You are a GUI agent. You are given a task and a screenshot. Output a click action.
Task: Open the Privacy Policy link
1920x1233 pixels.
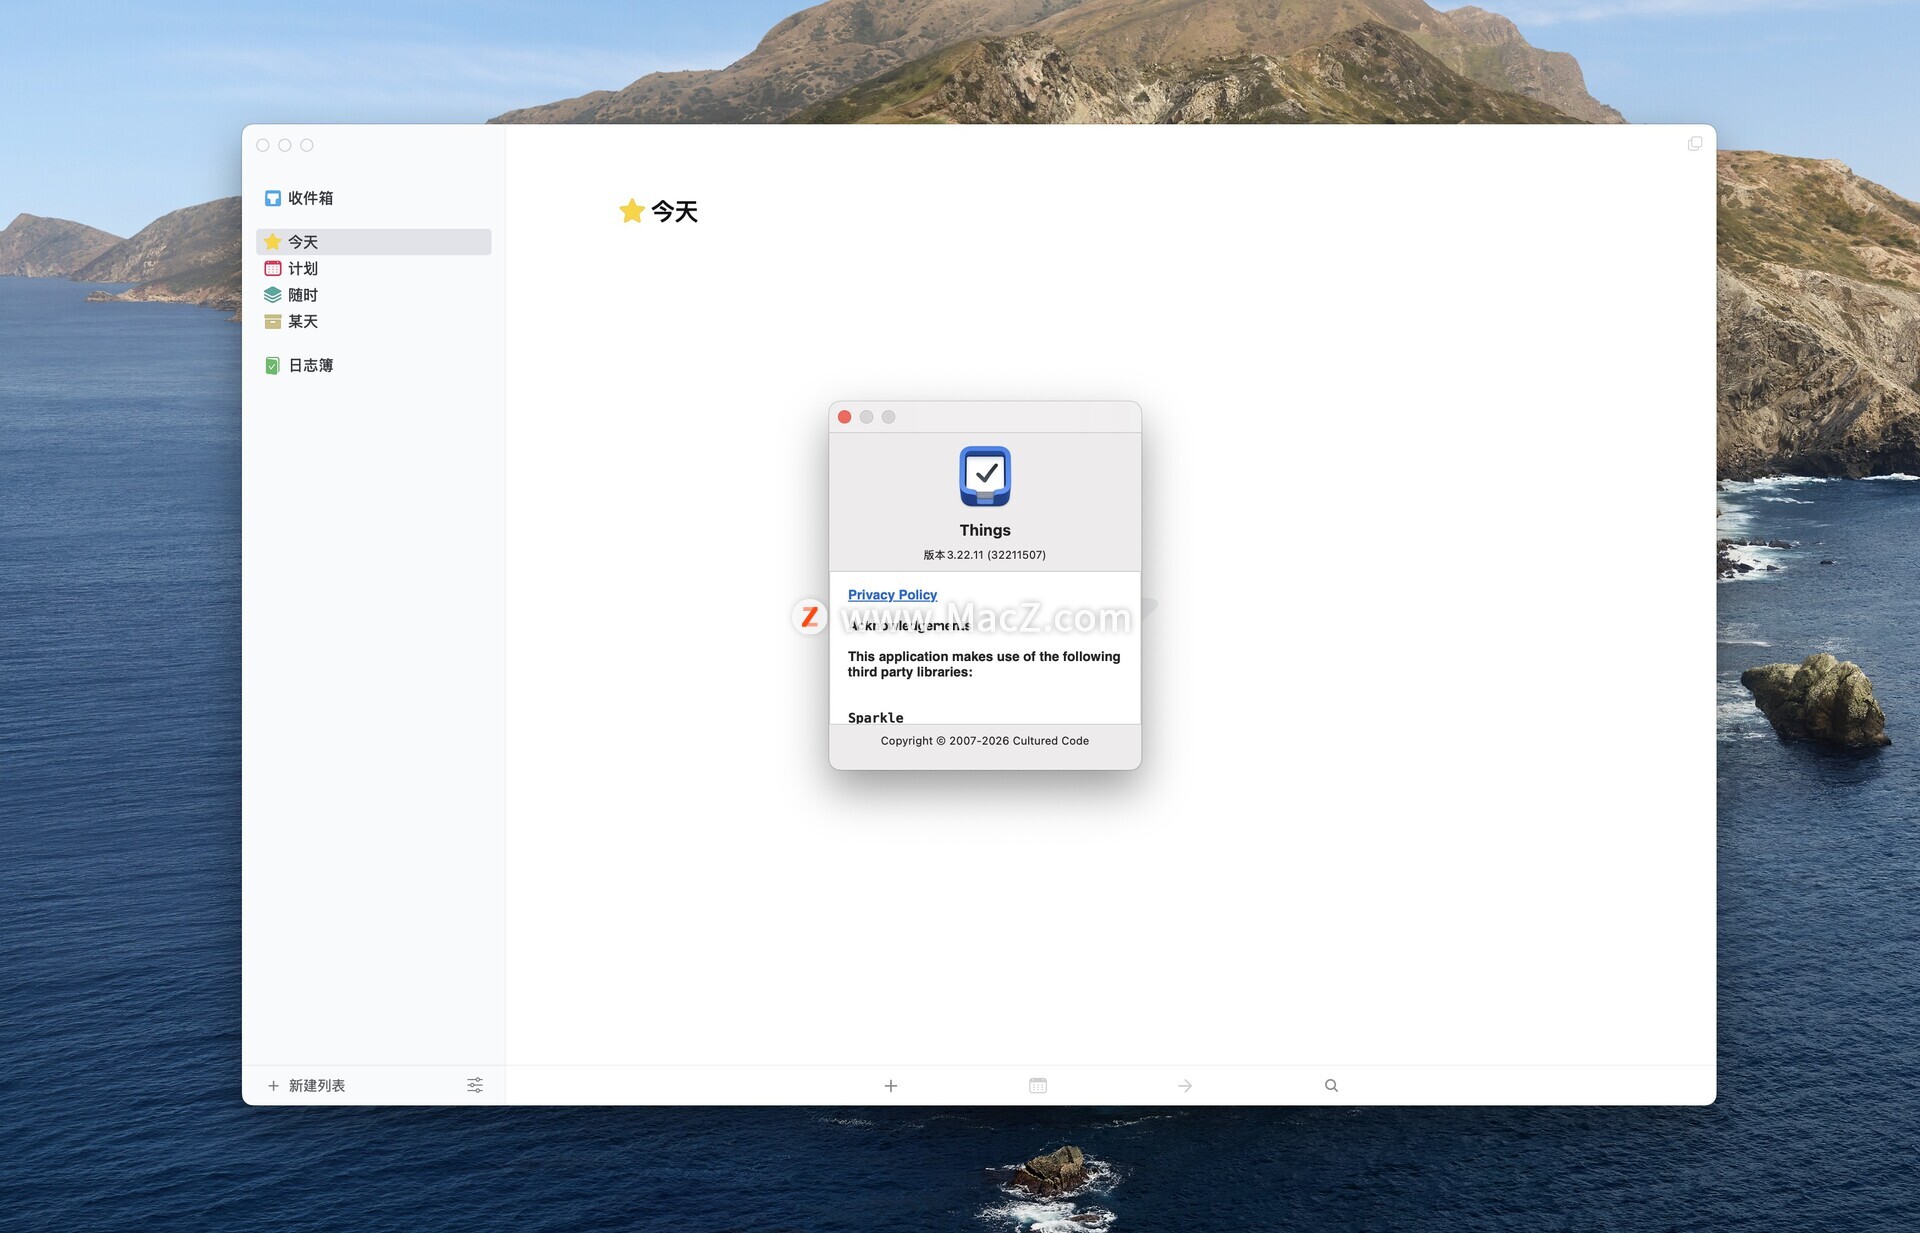(x=892, y=595)
